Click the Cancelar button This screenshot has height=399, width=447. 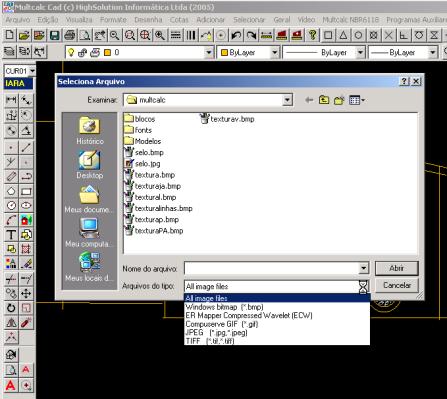point(396,286)
